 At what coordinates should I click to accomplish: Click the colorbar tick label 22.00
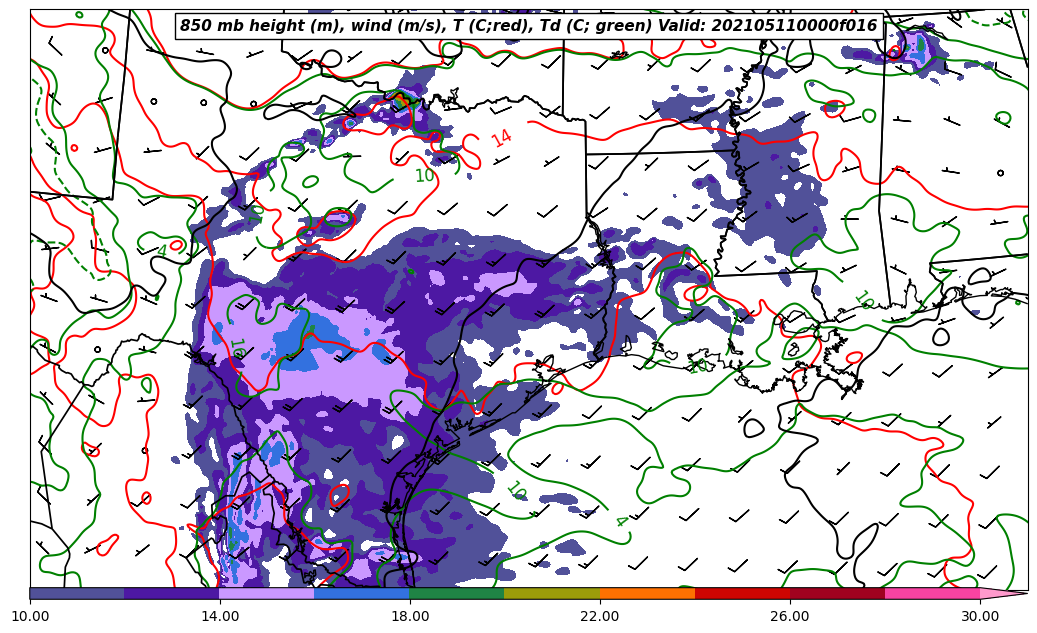(600, 616)
